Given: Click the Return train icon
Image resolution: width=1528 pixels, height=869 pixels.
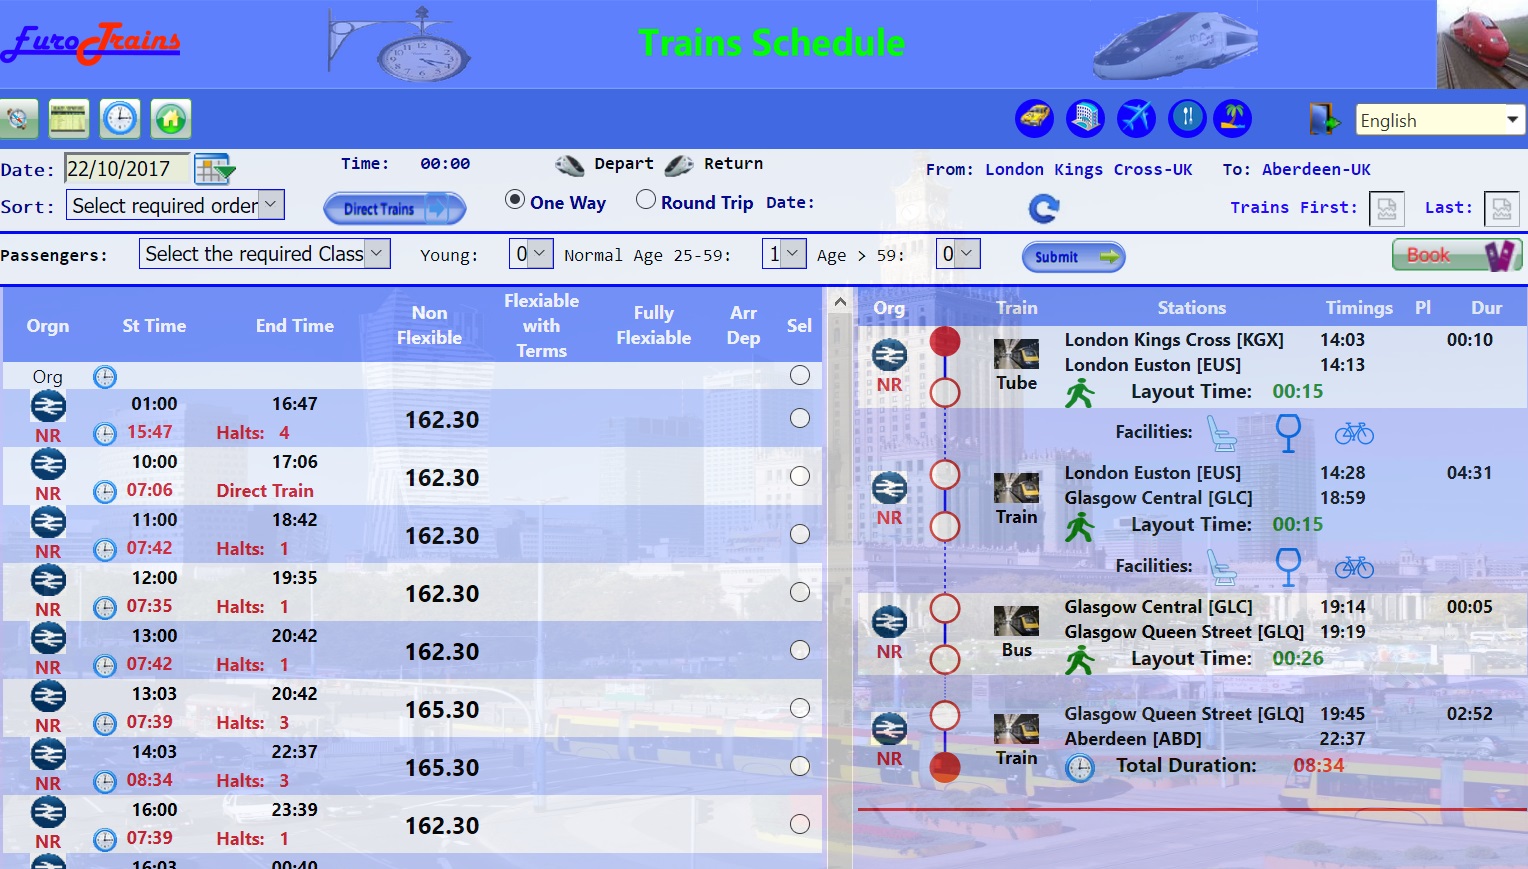Looking at the screenshot, I should click(679, 165).
